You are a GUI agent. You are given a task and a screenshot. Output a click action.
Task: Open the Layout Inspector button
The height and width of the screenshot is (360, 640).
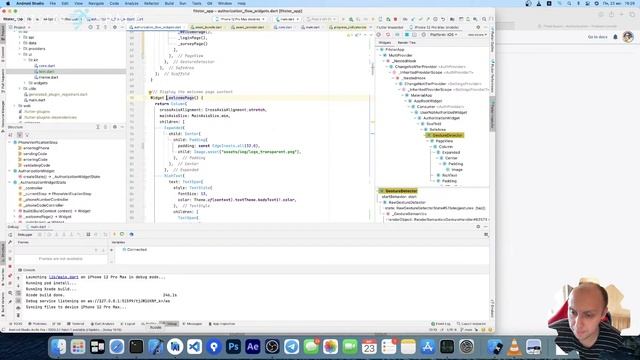[471, 324]
